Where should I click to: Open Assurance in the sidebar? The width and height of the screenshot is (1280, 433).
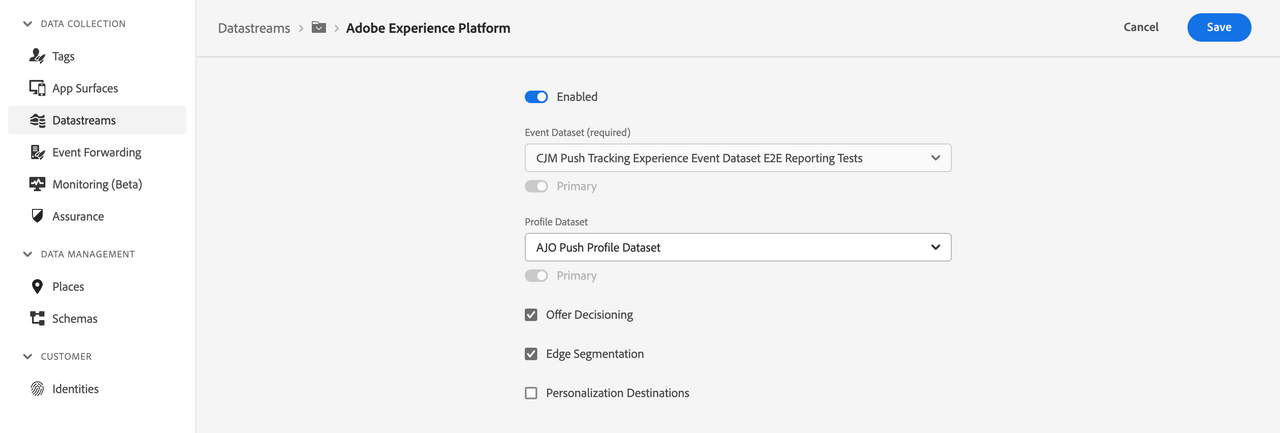tap(97, 216)
